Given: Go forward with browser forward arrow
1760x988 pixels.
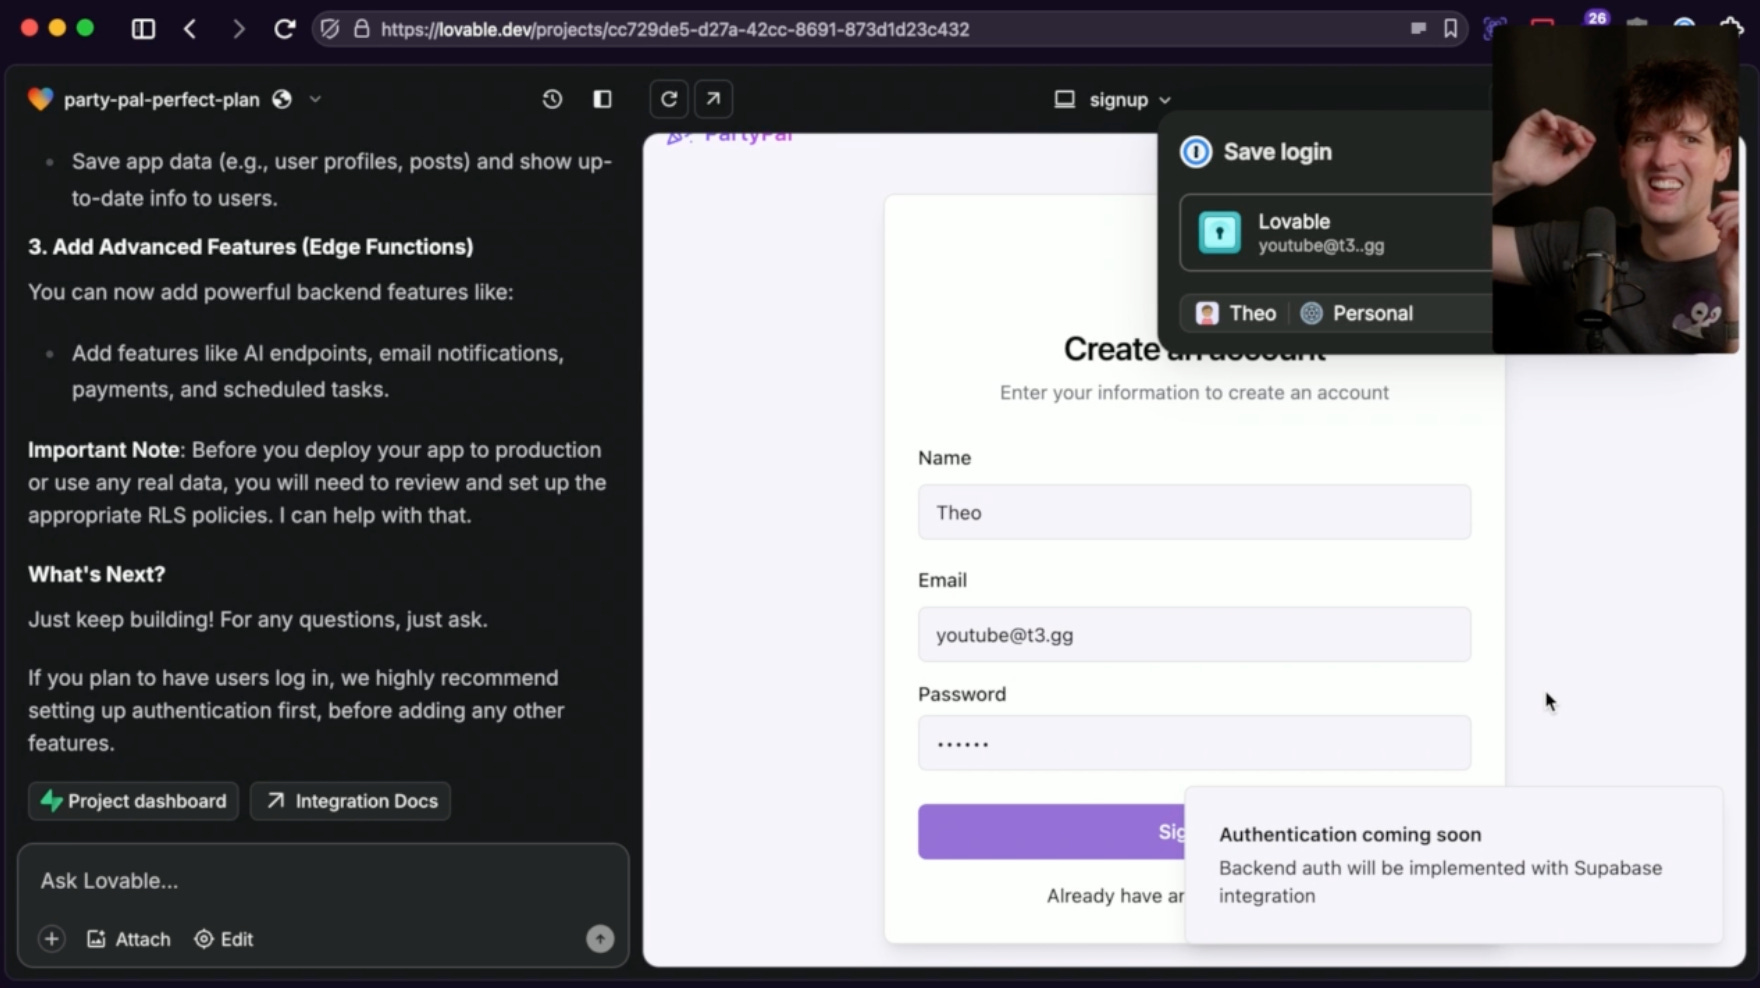Looking at the screenshot, I should pos(238,29).
